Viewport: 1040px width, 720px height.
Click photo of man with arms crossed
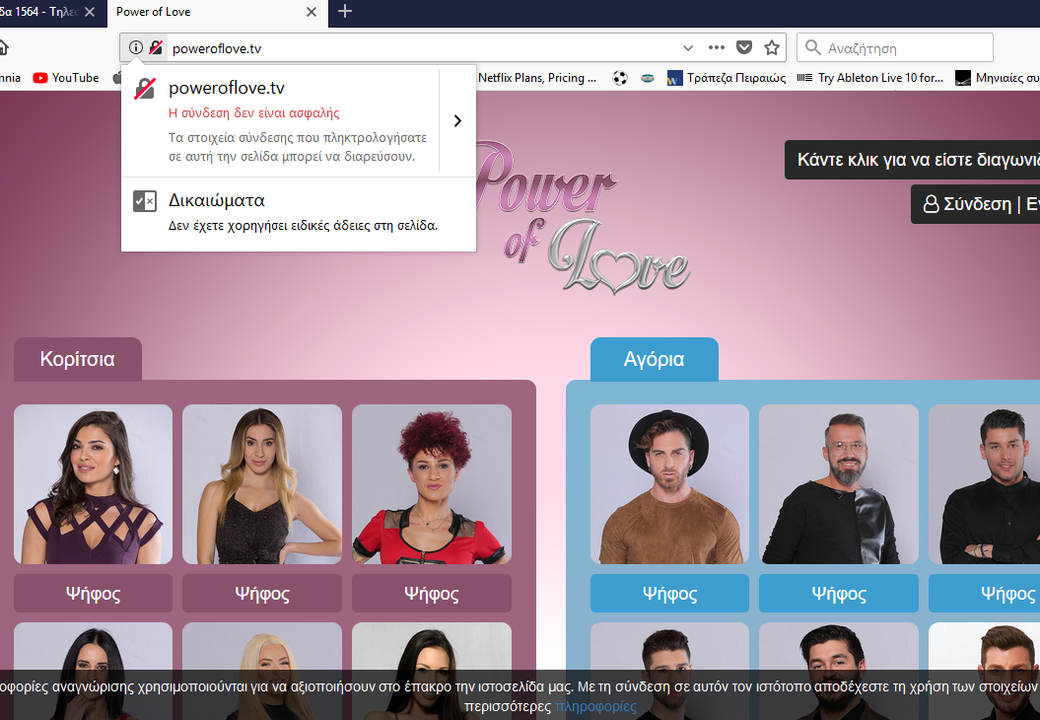point(984,484)
